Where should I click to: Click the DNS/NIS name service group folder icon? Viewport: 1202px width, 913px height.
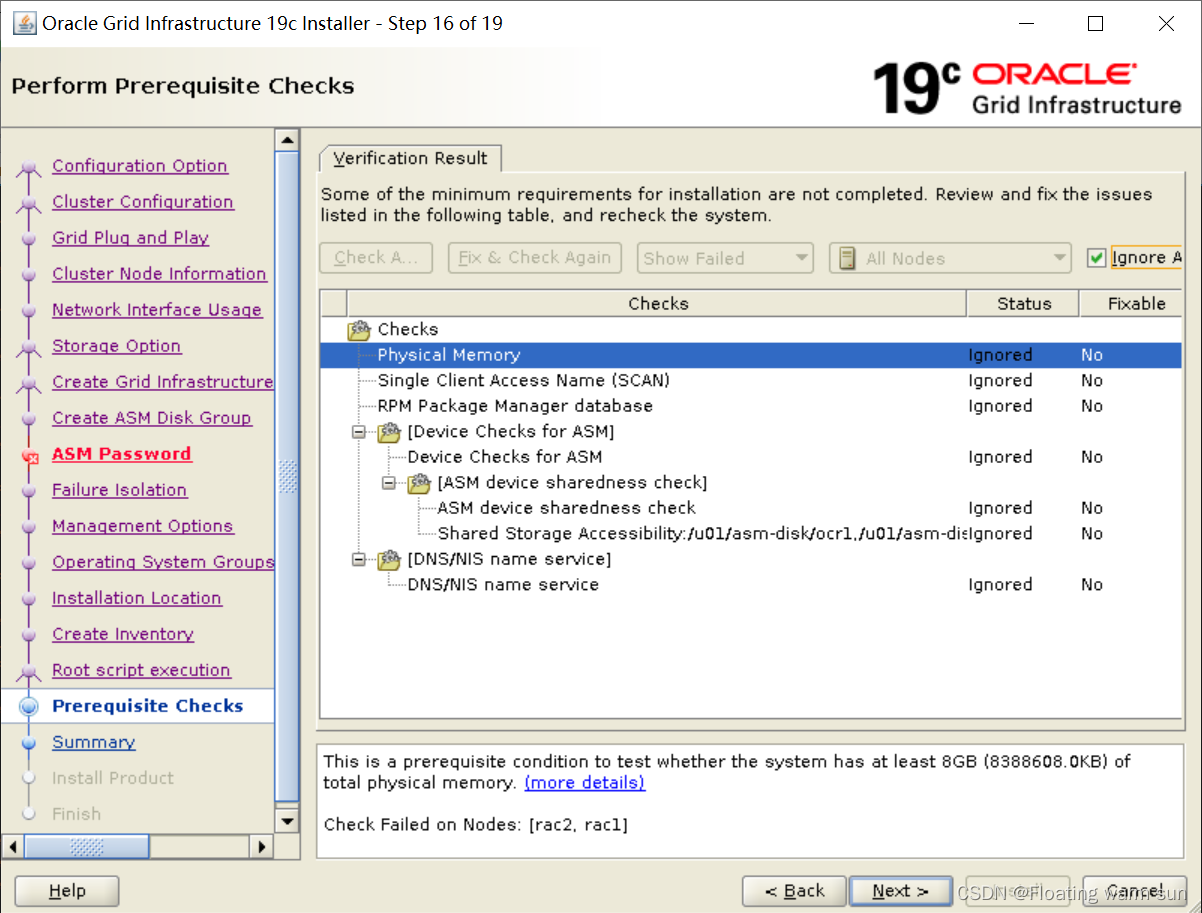point(388,559)
